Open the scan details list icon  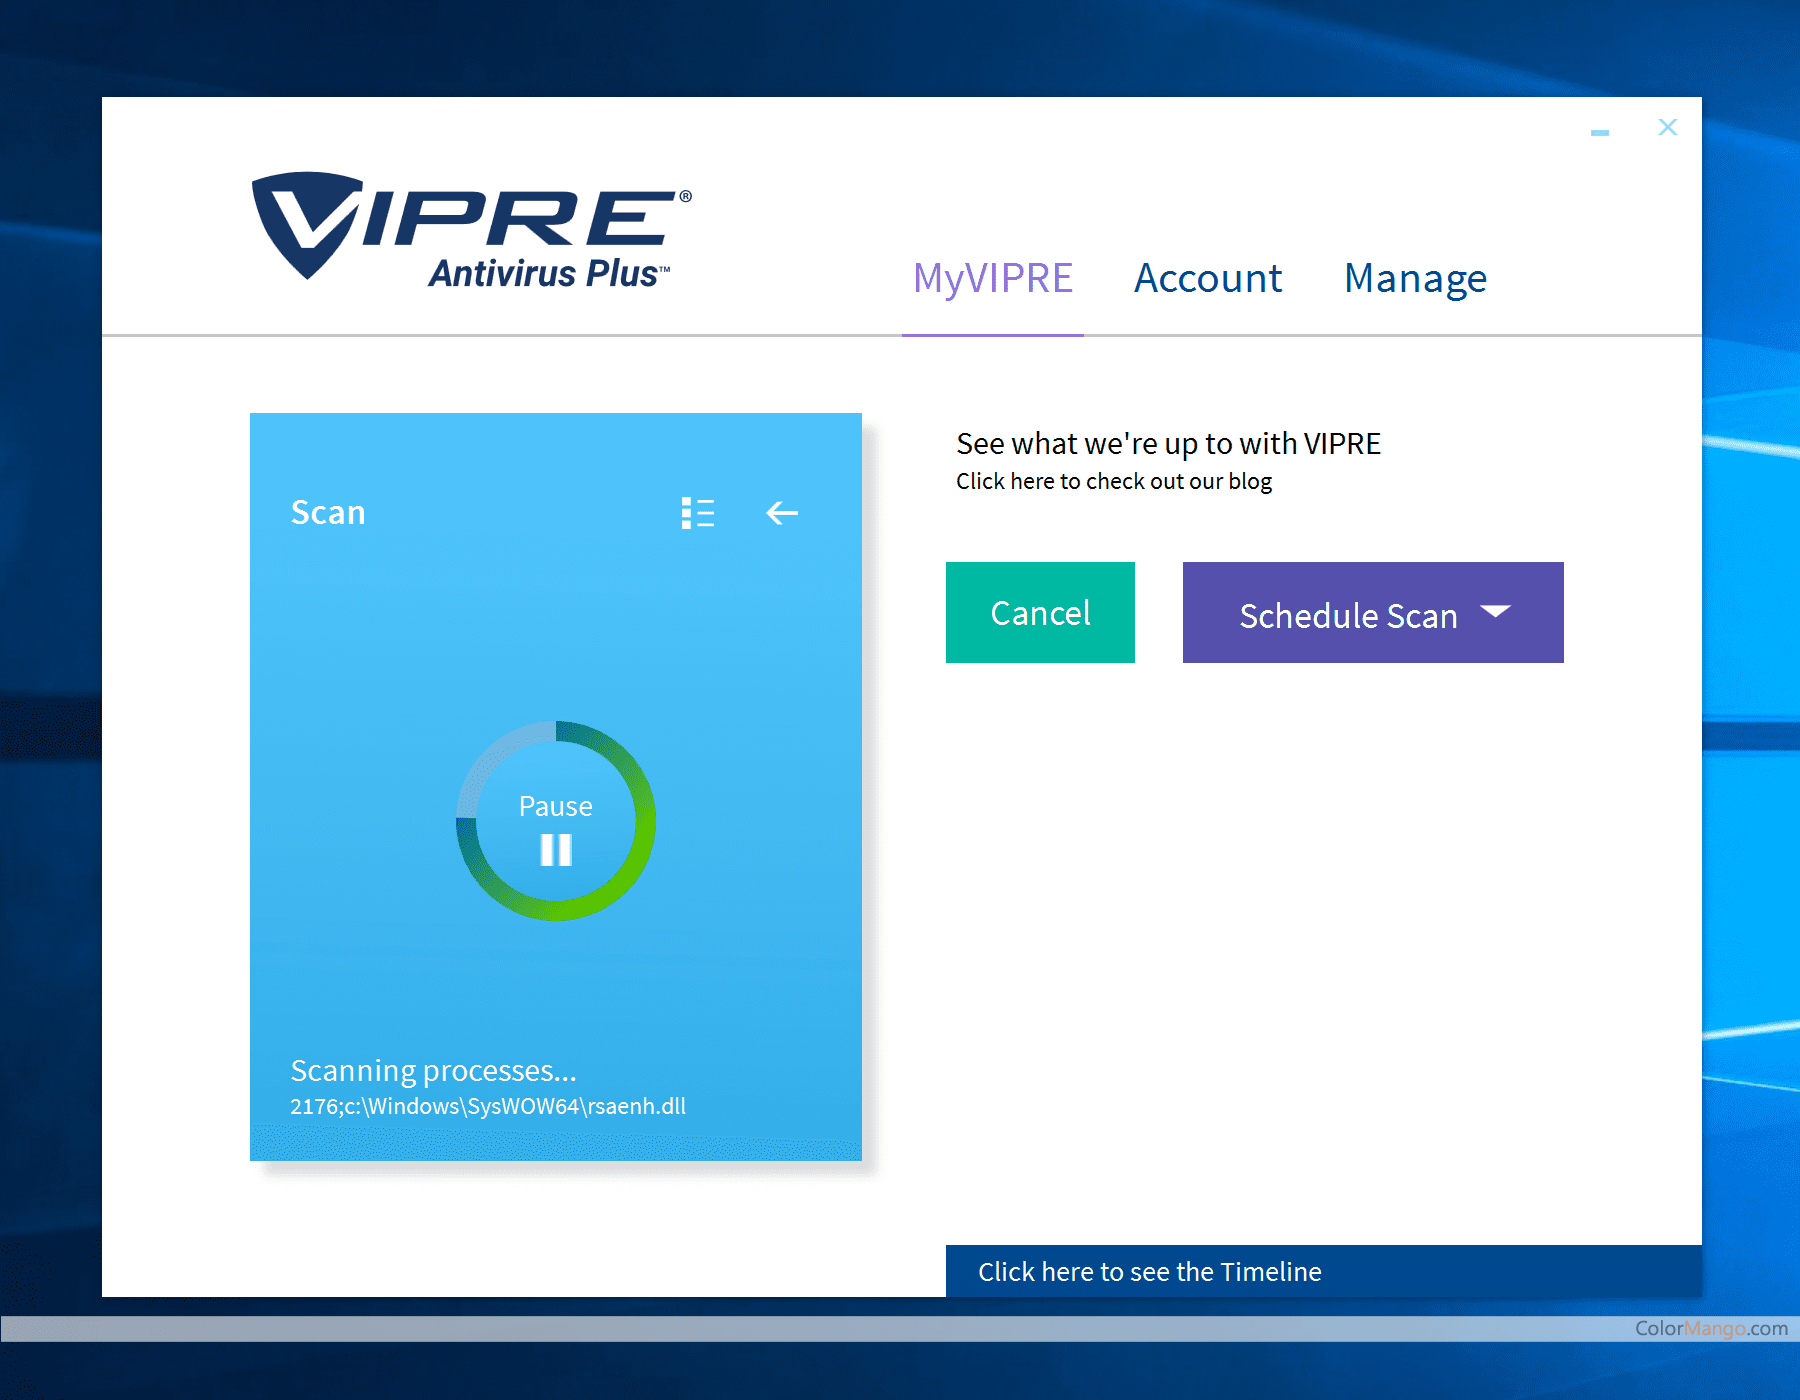click(697, 513)
